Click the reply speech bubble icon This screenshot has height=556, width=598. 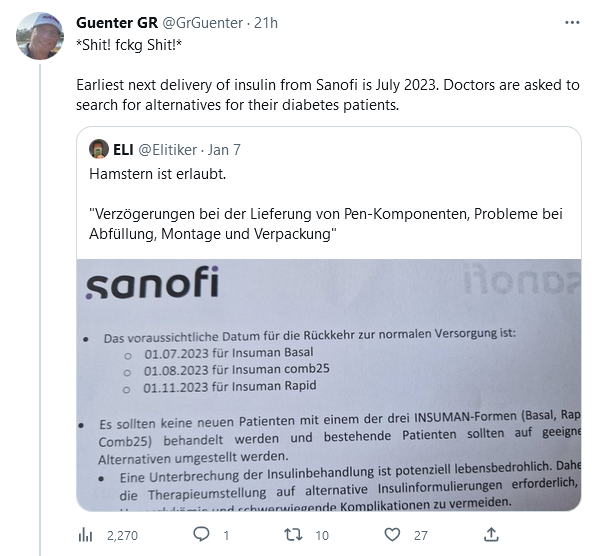point(201,534)
